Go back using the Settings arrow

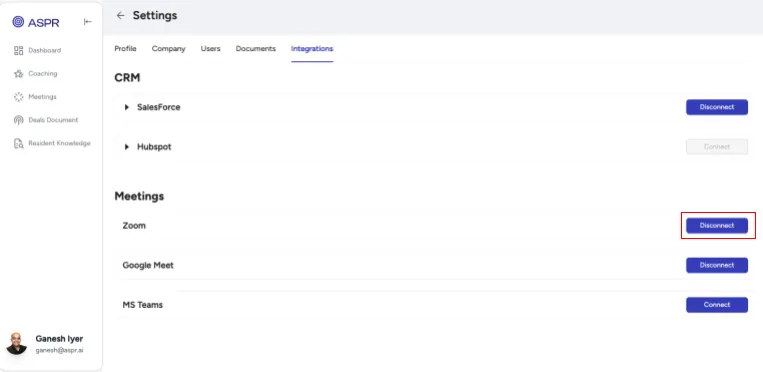coord(120,16)
